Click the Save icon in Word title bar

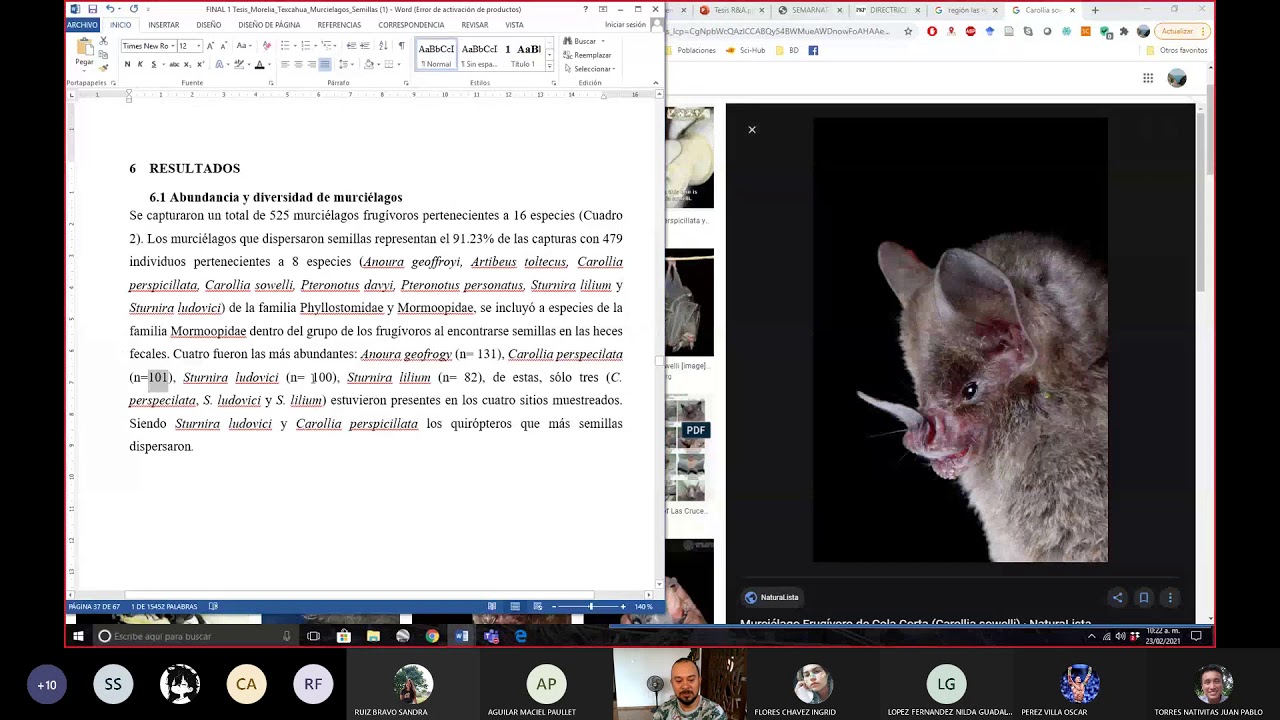click(91, 9)
